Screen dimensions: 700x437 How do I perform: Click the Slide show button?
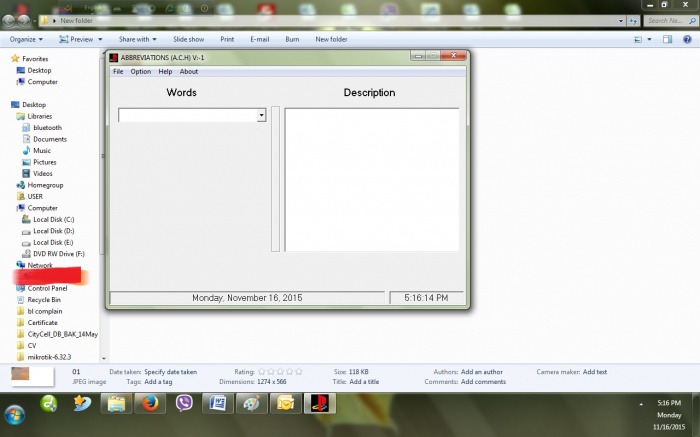coord(188,39)
